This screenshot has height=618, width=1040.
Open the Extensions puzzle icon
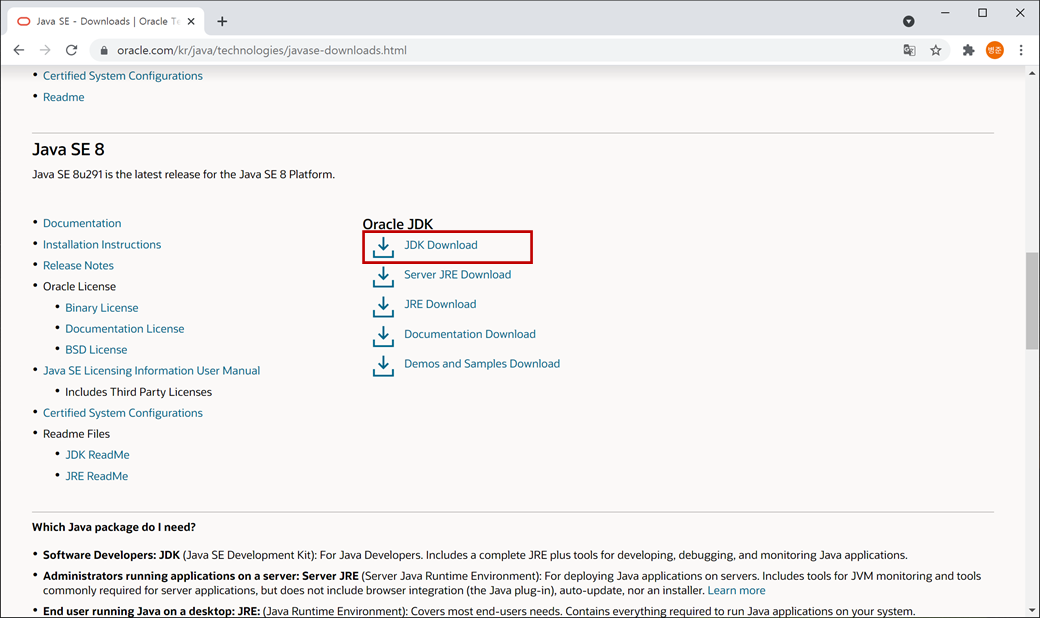968,50
